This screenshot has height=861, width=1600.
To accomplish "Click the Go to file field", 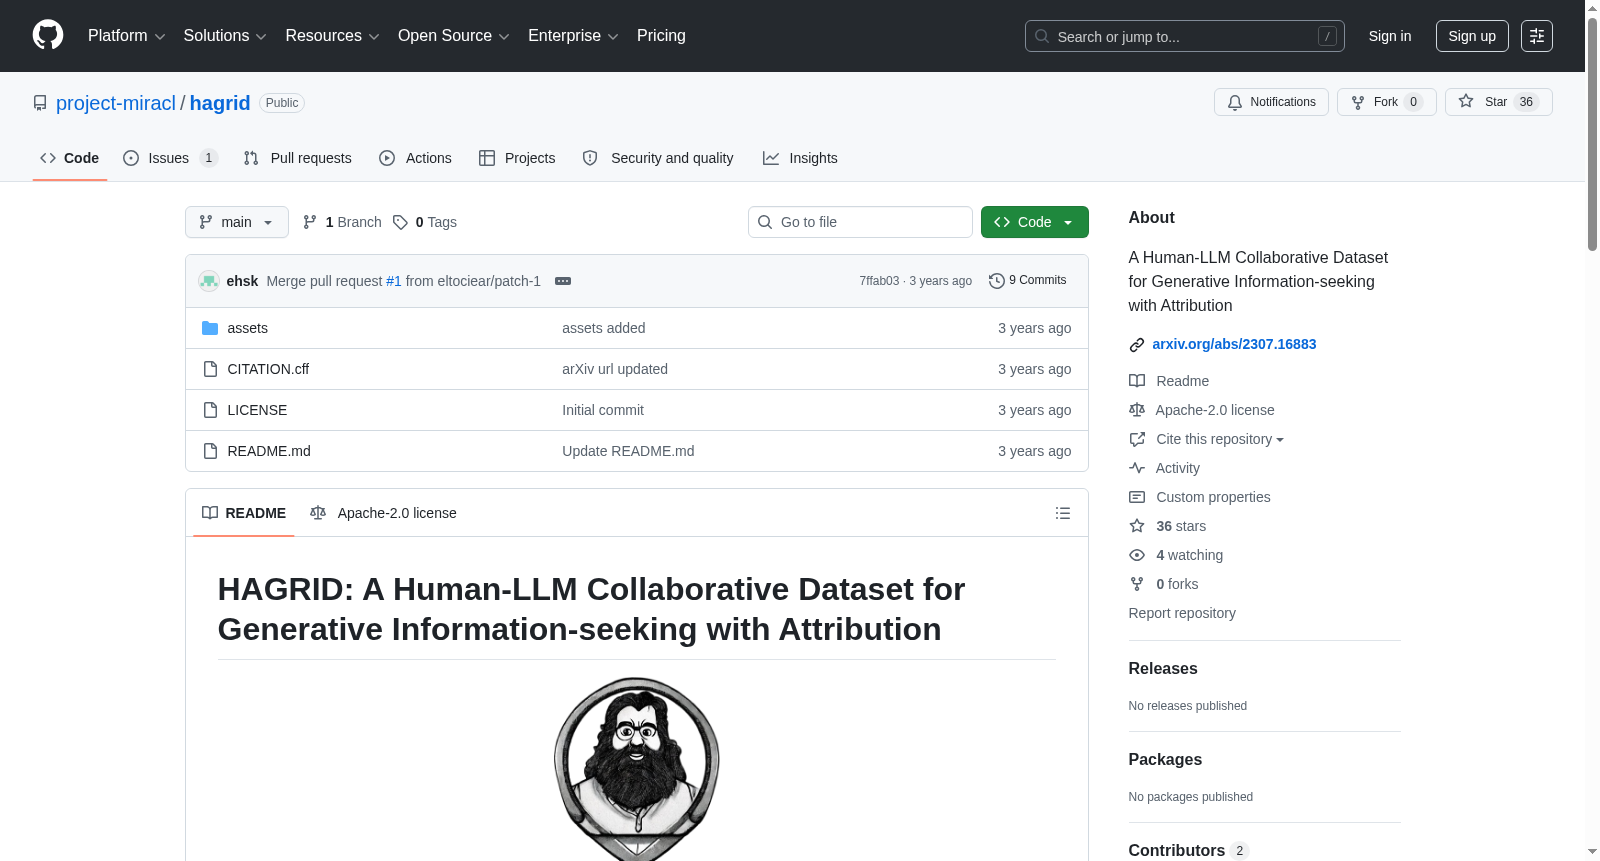I will (860, 222).
